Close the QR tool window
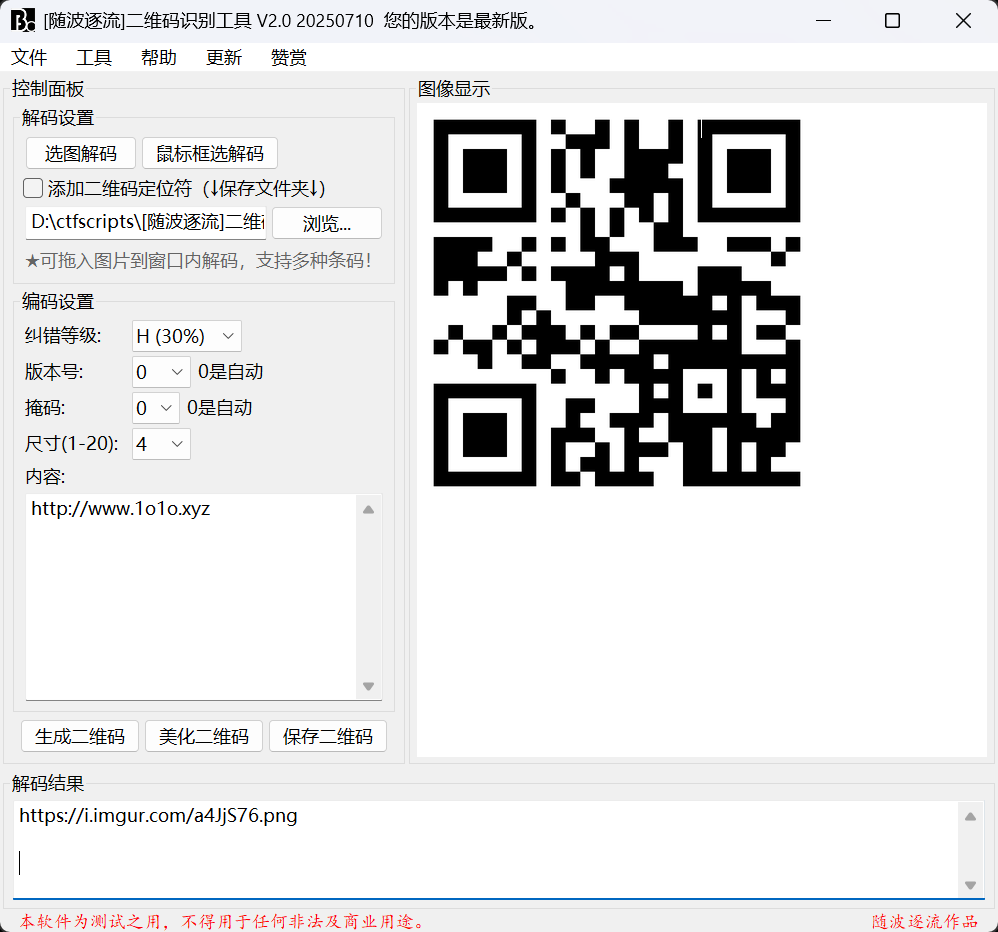Viewport: 998px width, 932px height. [x=963, y=21]
